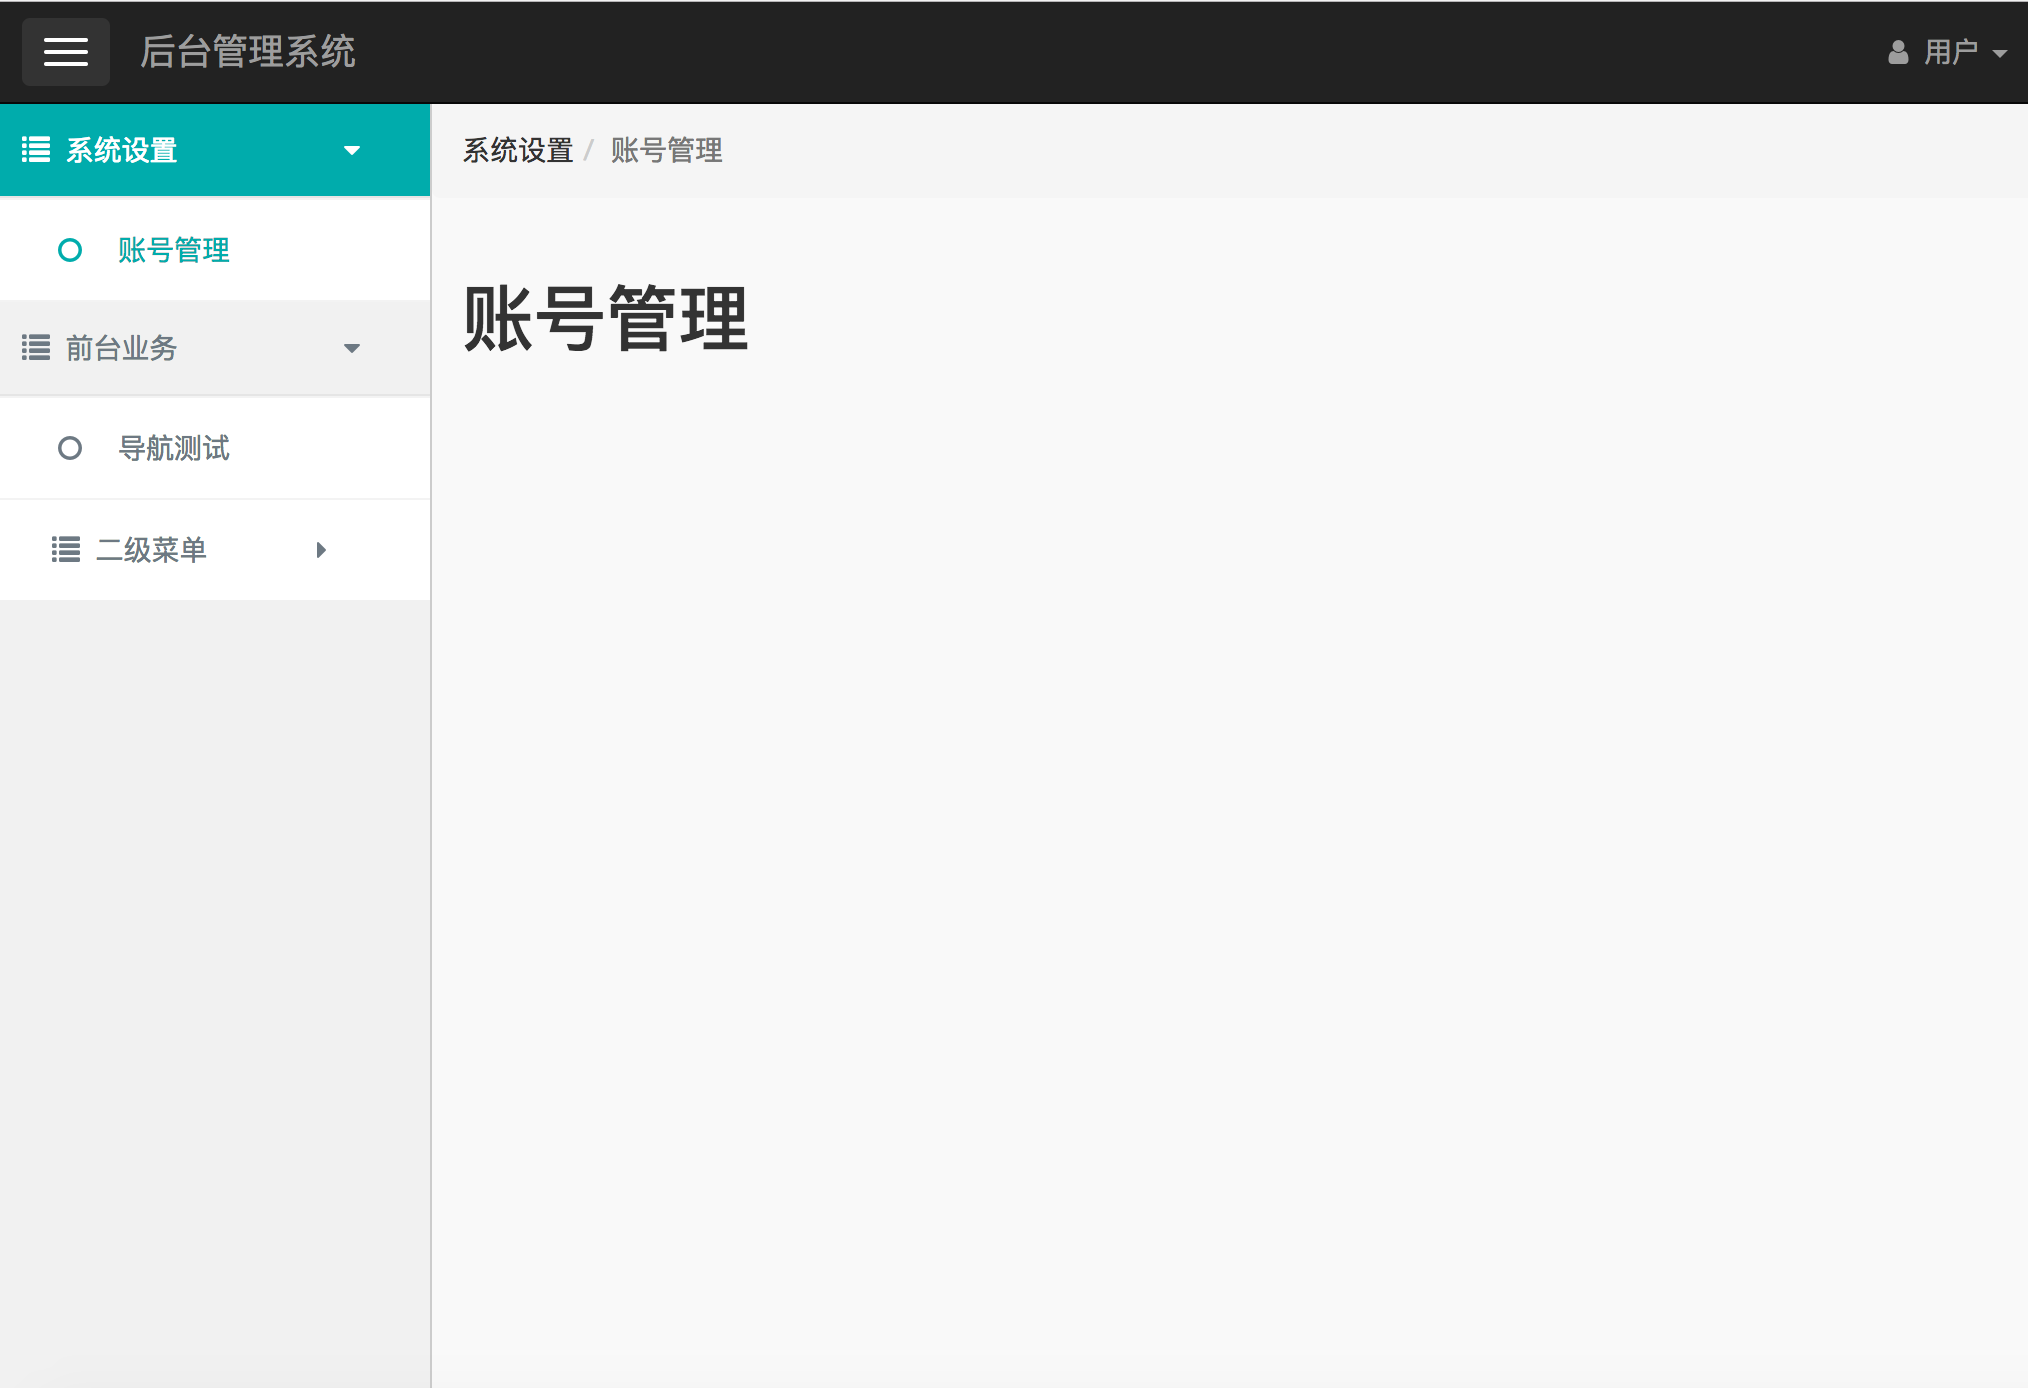Click 二级菜单 menu label

pyautogui.click(x=151, y=550)
